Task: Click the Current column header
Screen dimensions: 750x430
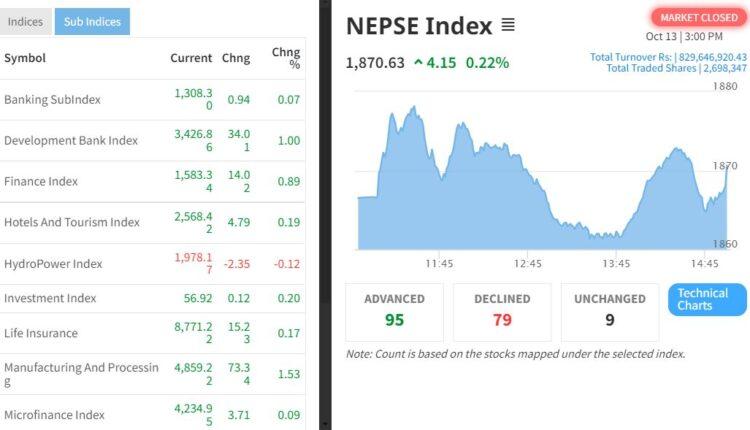Action: point(191,58)
